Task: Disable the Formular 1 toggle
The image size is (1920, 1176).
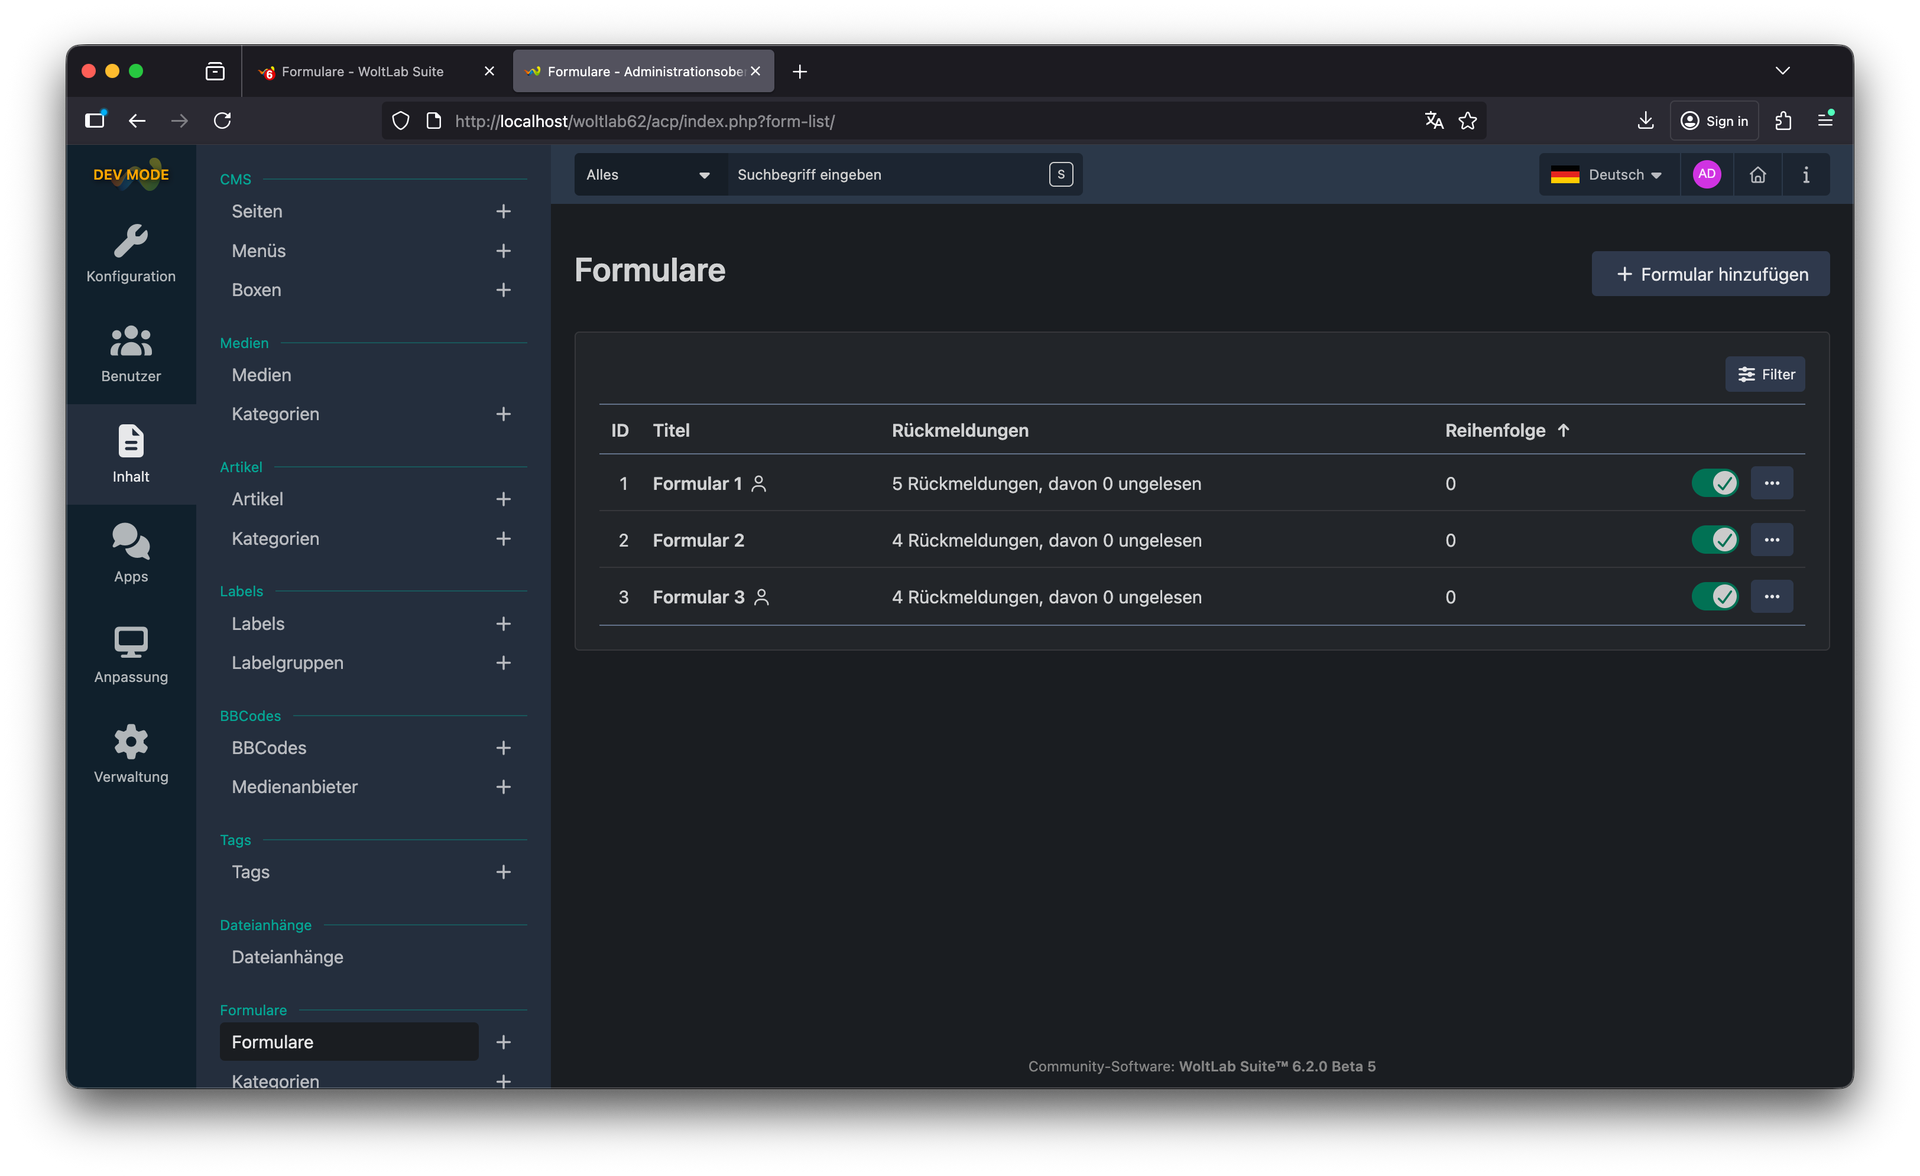Action: point(1714,483)
